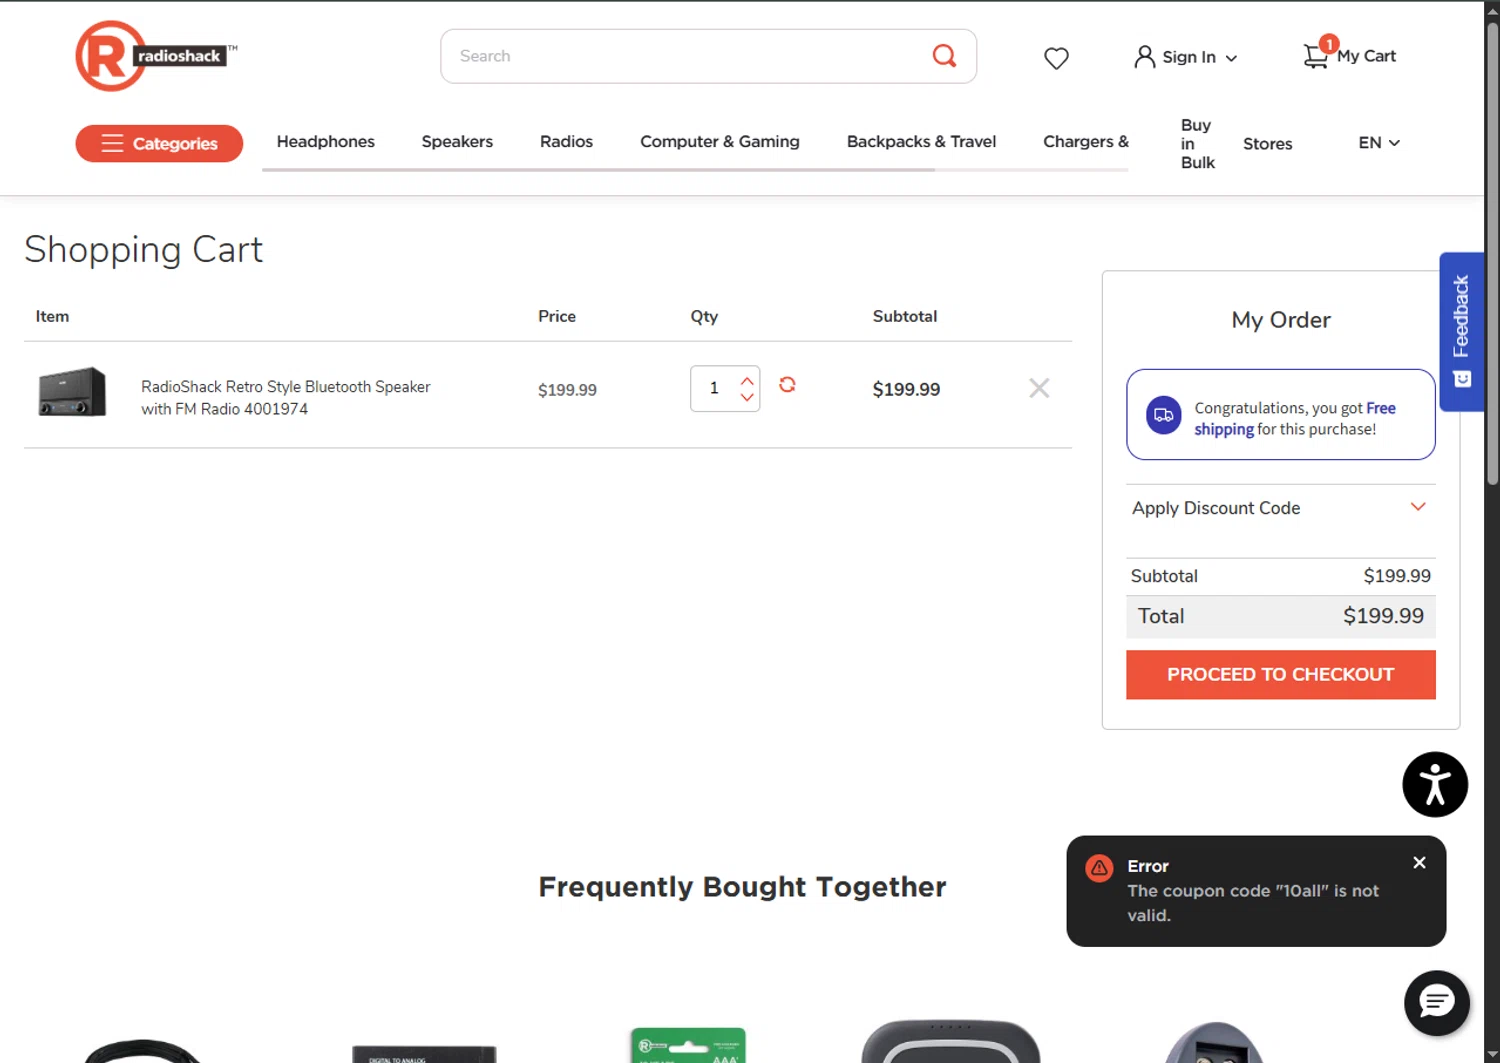
Task: Open the Radios category
Action: 566,142
